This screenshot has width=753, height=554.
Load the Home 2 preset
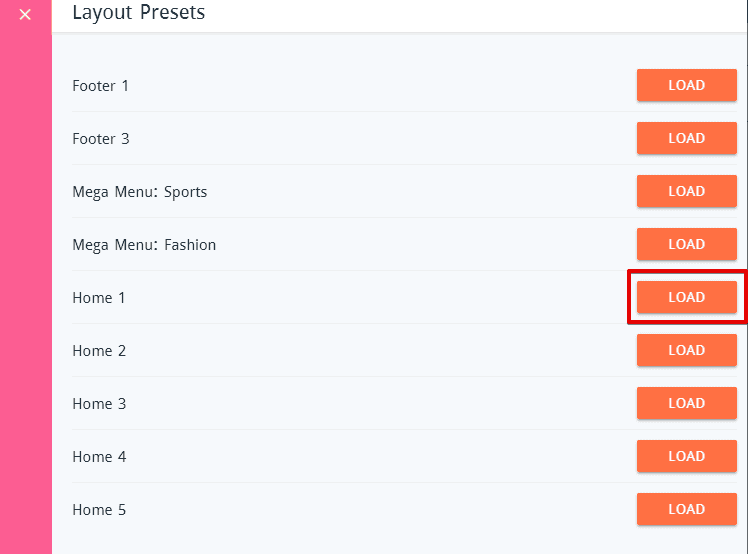(686, 351)
